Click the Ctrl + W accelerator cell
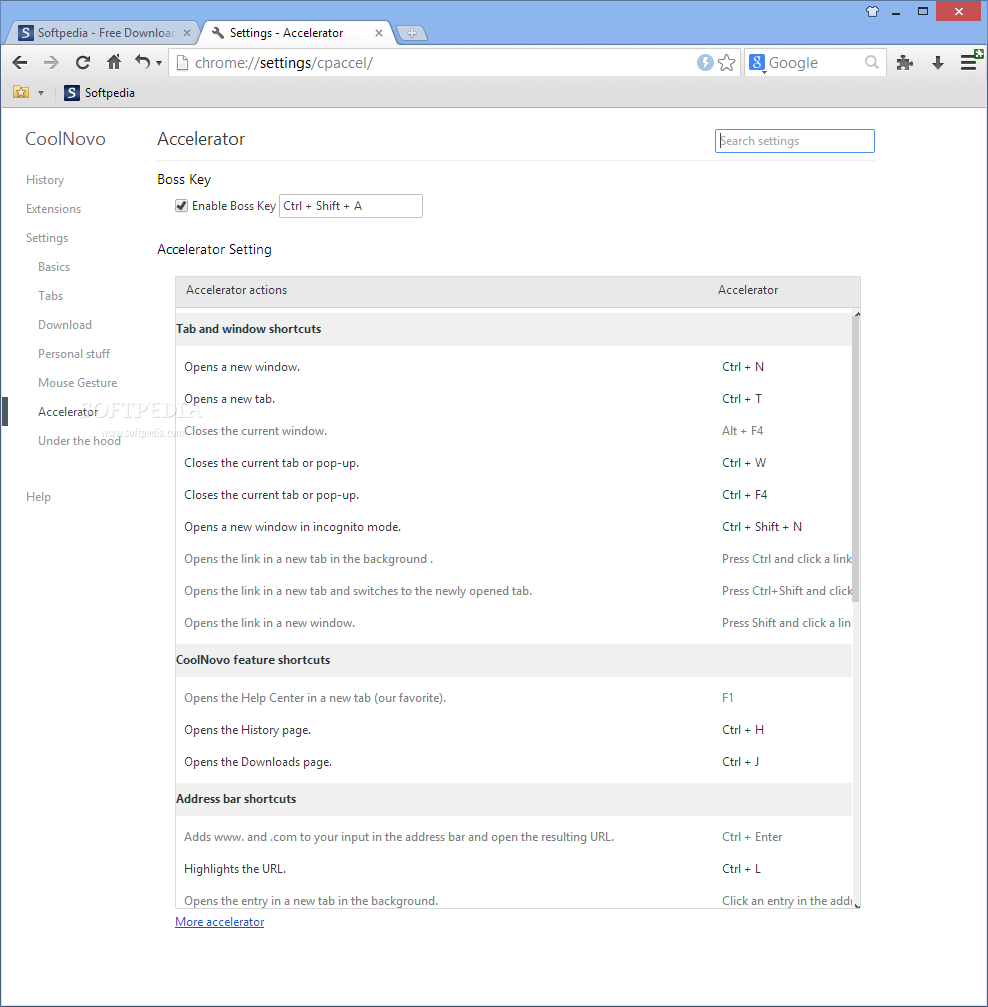 click(744, 463)
